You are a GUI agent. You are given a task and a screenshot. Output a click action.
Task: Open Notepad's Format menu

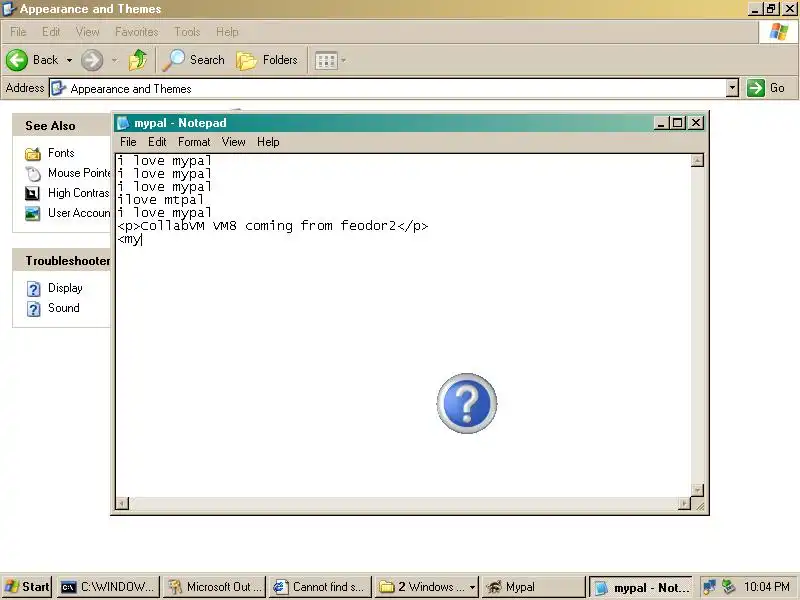(194, 142)
